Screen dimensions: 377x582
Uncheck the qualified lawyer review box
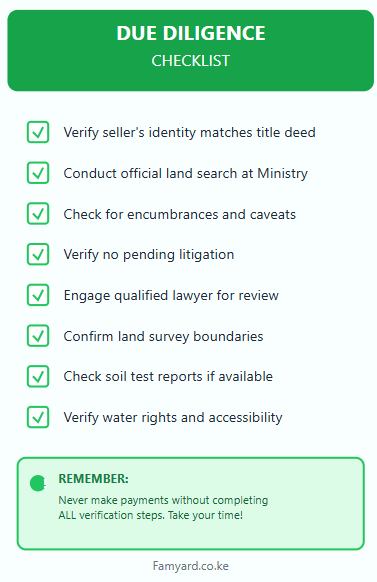coord(38,295)
